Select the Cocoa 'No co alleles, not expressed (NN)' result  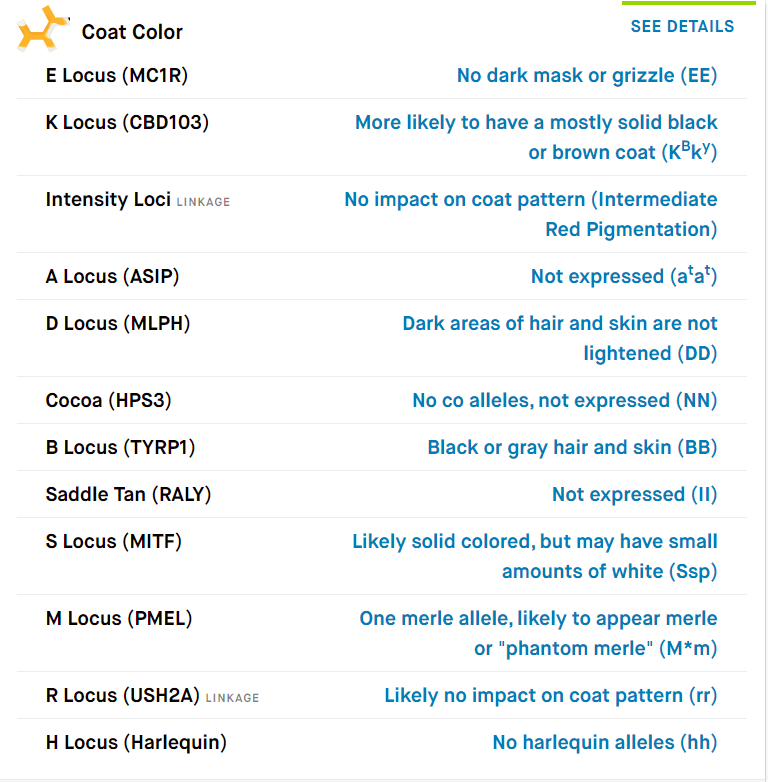[x=565, y=400]
